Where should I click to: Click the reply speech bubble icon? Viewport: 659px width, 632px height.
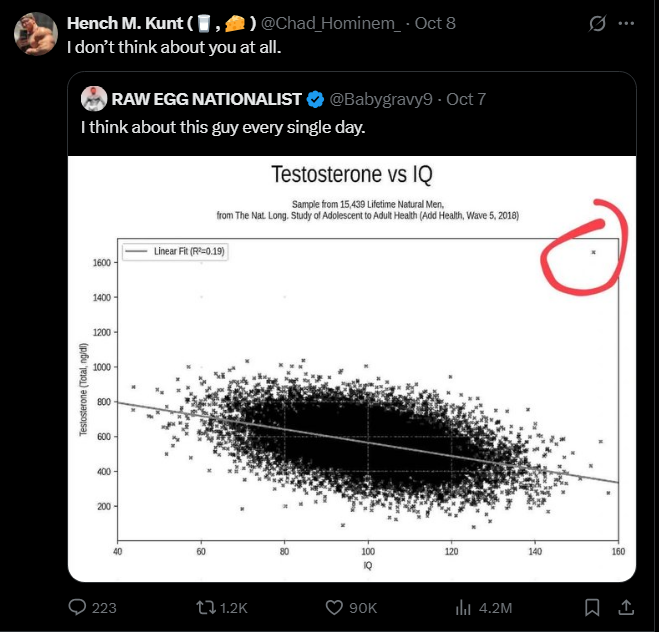pyautogui.click(x=77, y=607)
